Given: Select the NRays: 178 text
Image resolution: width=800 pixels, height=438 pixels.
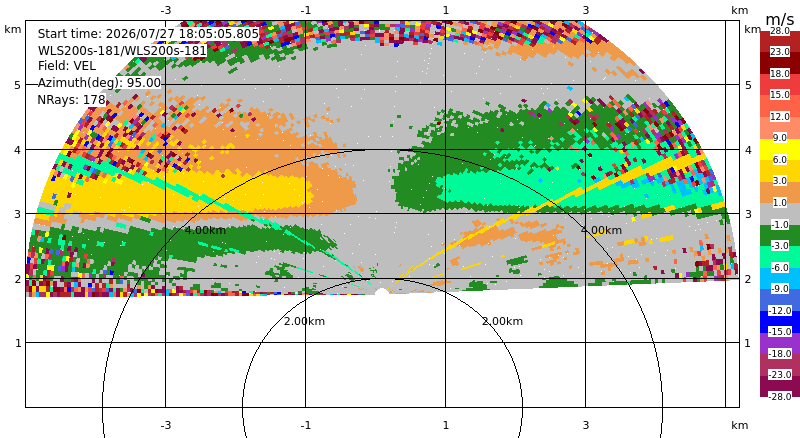Looking at the screenshot, I should click(71, 100).
